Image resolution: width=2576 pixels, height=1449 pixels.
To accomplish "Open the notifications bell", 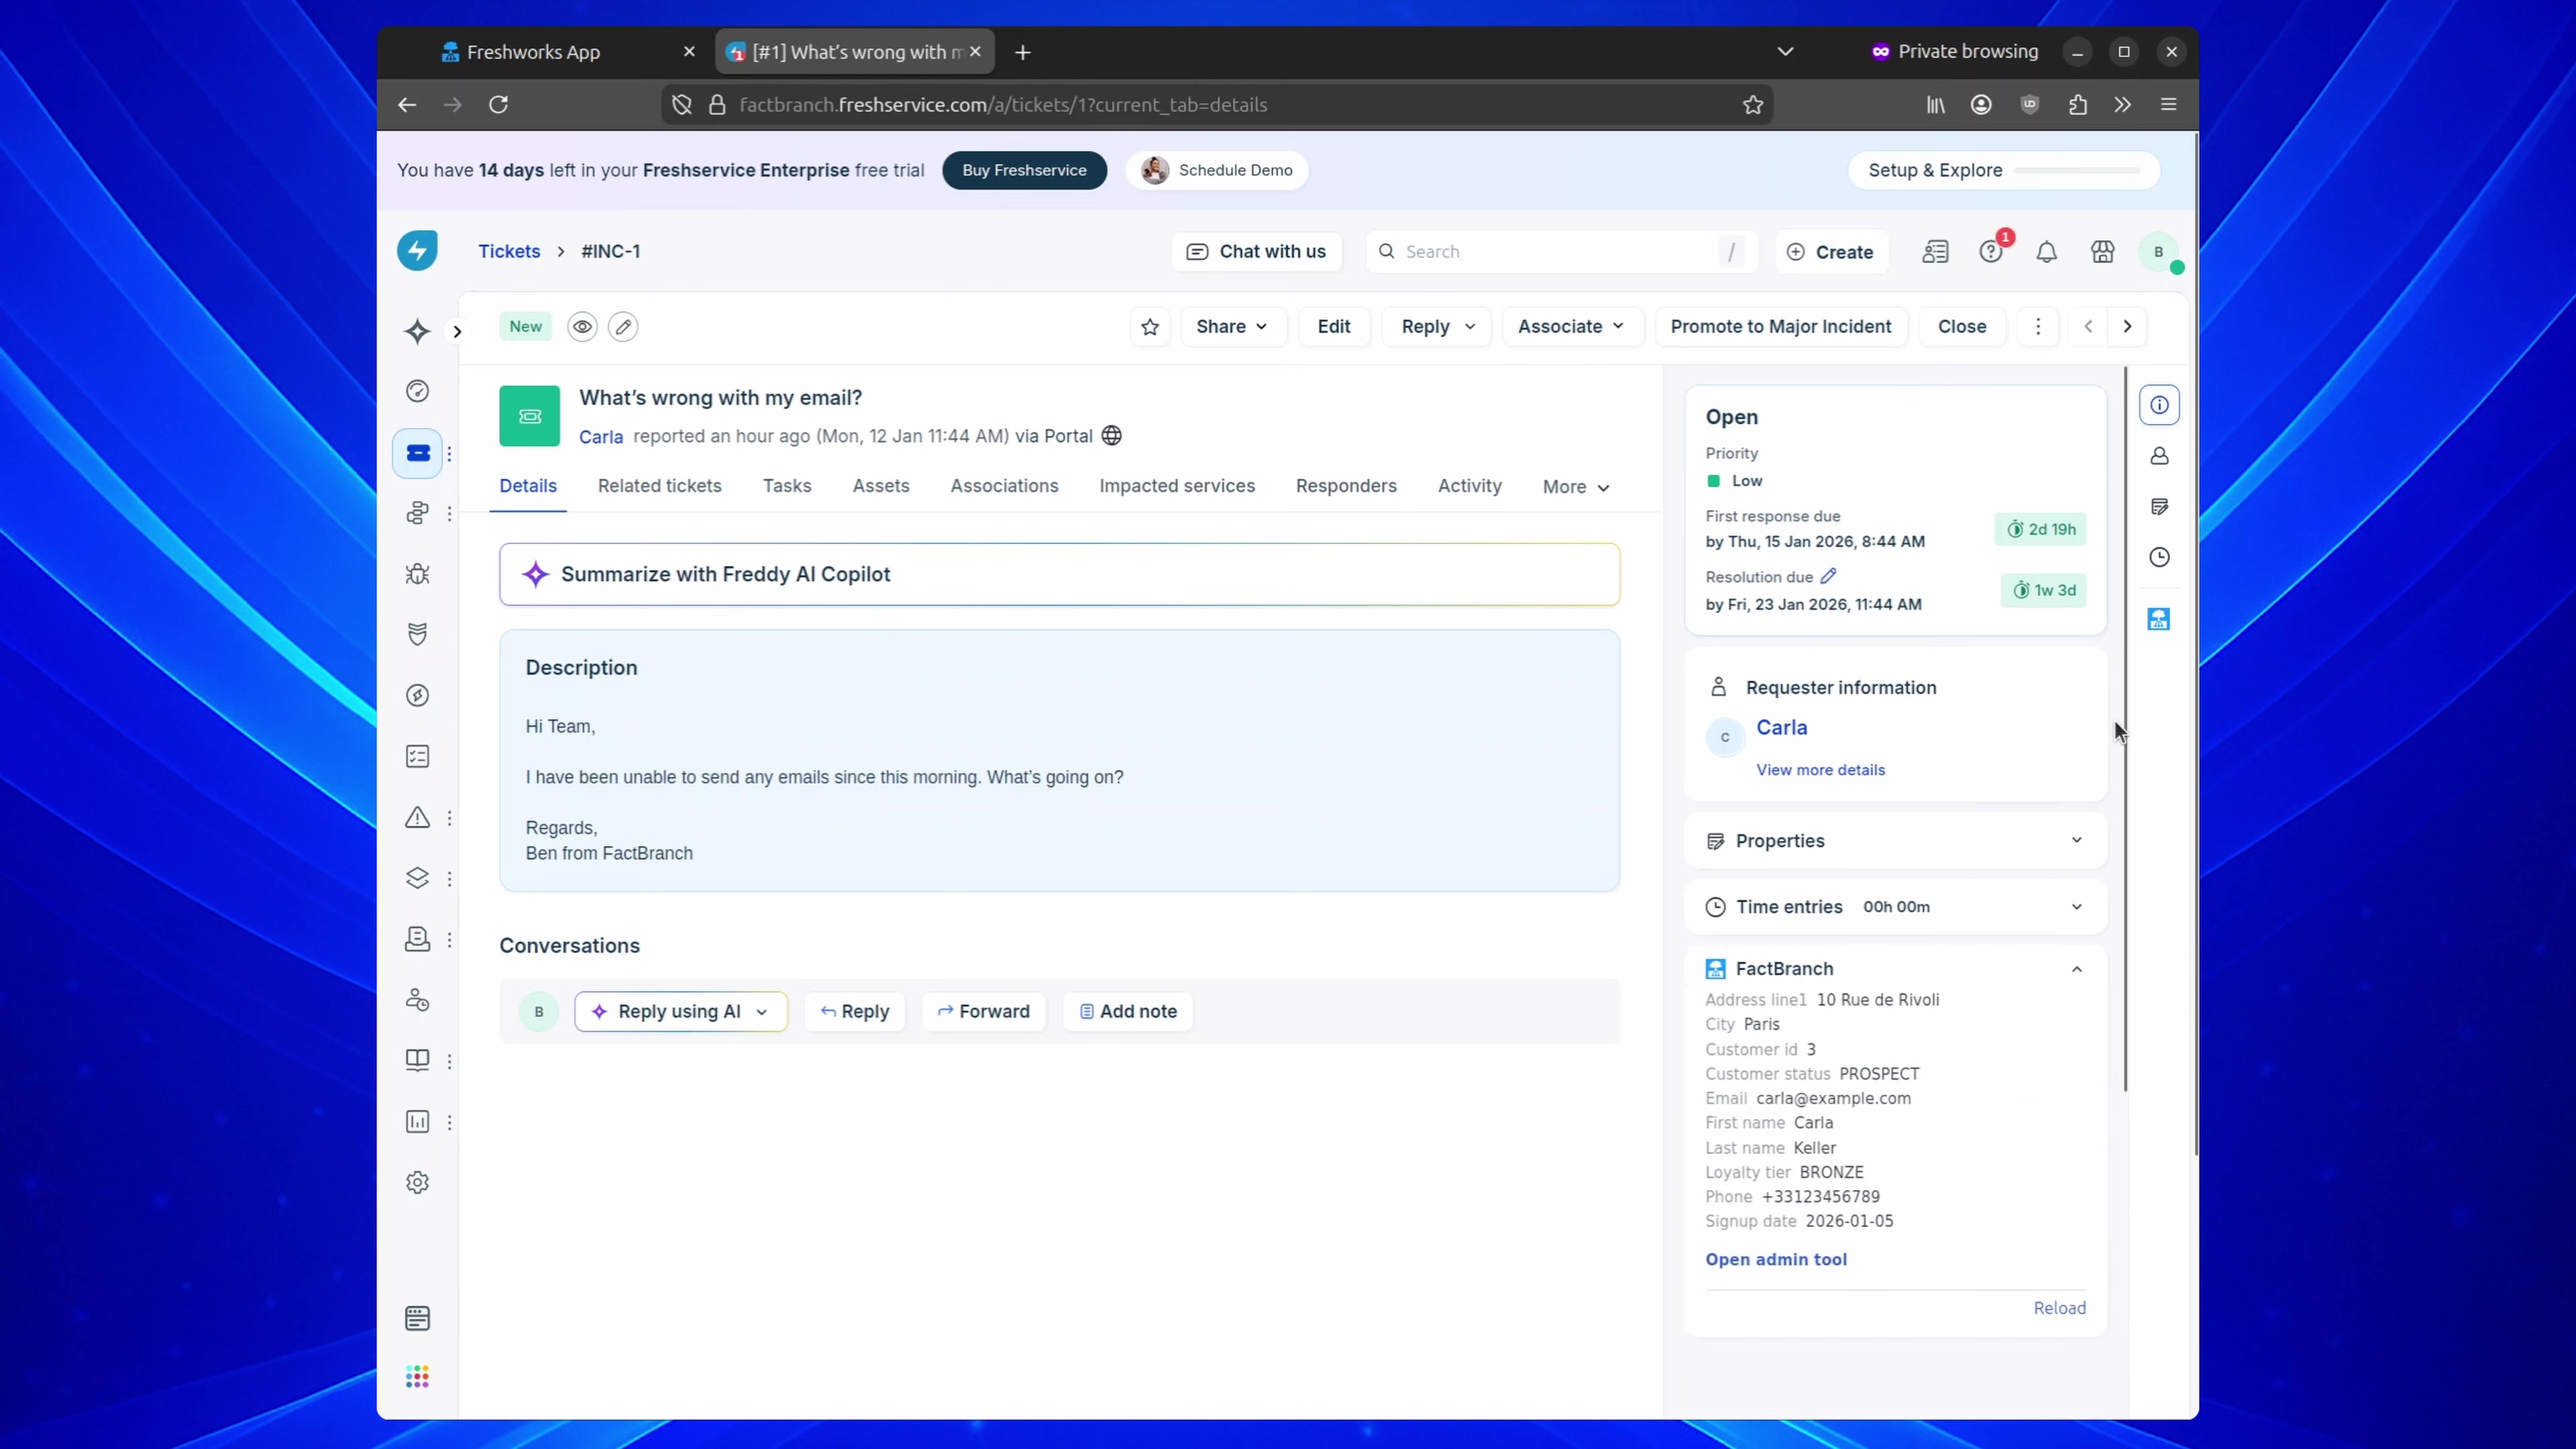I will pyautogui.click(x=2046, y=252).
